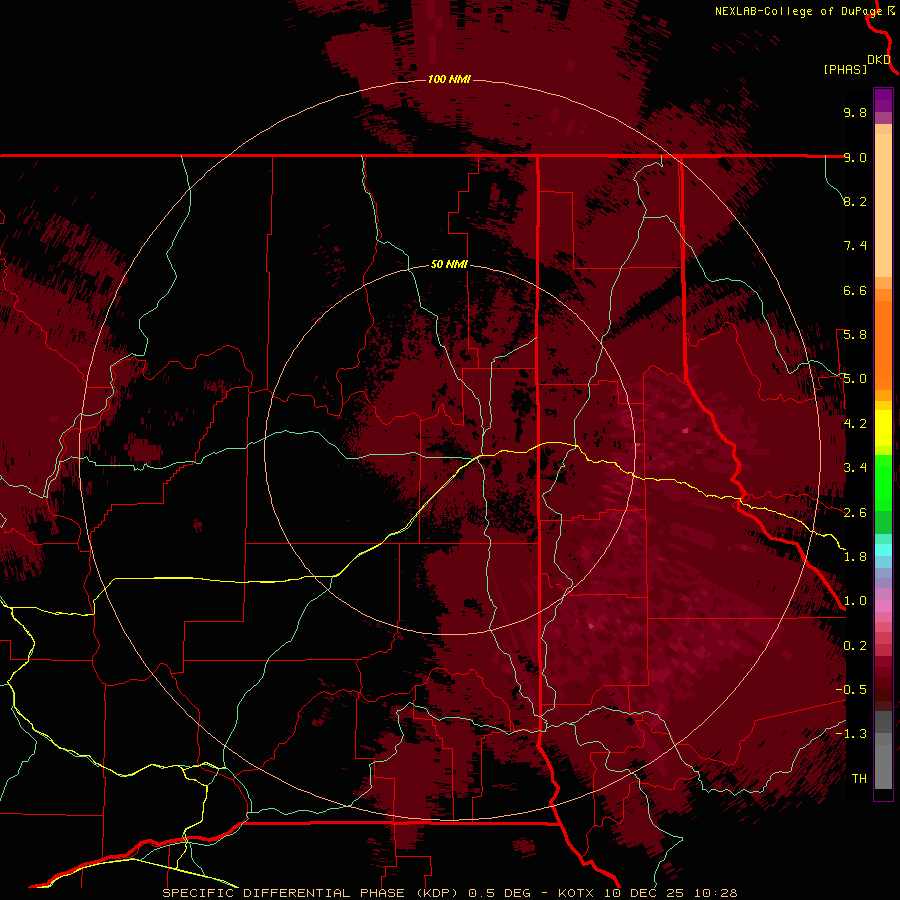Pick the cyan band of color scale
Screen dimensions: 900x900
[x=883, y=550]
